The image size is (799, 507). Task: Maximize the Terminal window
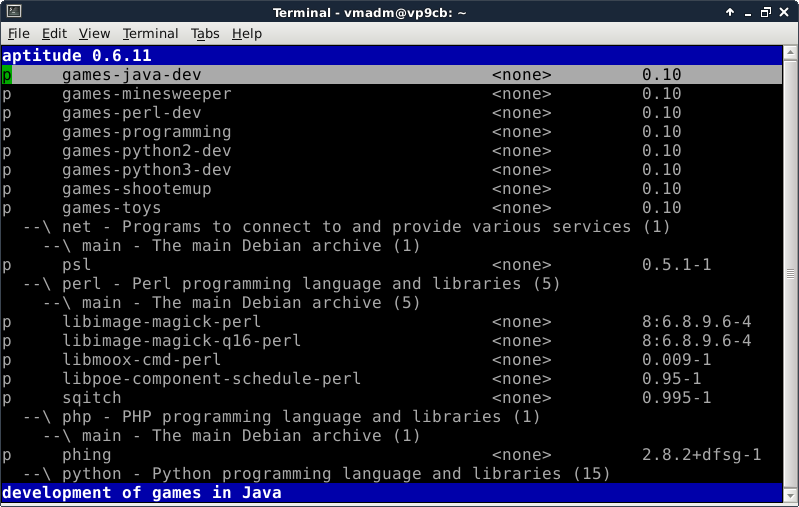(x=766, y=11)
